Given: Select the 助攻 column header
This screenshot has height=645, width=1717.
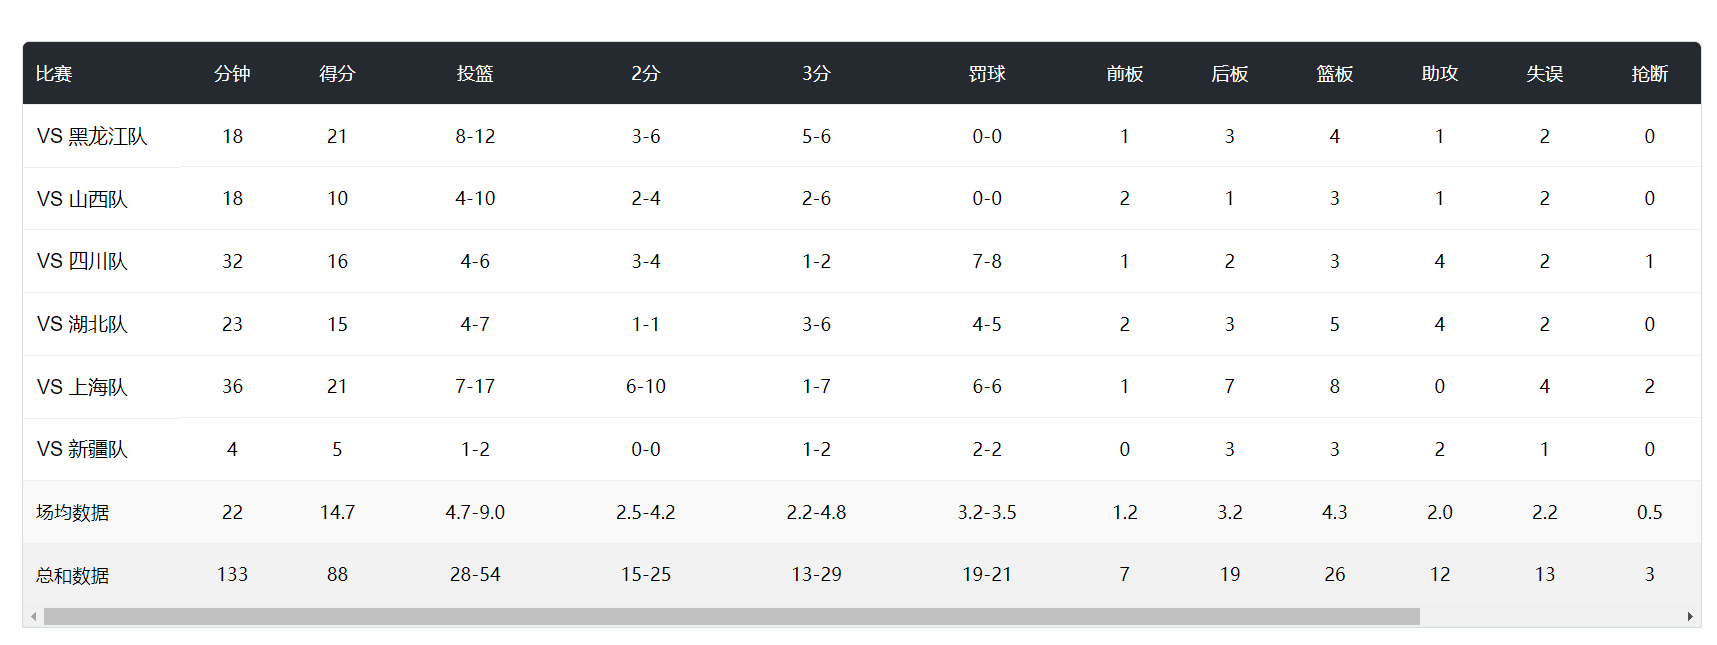Looking at the screenshot, I should [x=1439, y=74].
